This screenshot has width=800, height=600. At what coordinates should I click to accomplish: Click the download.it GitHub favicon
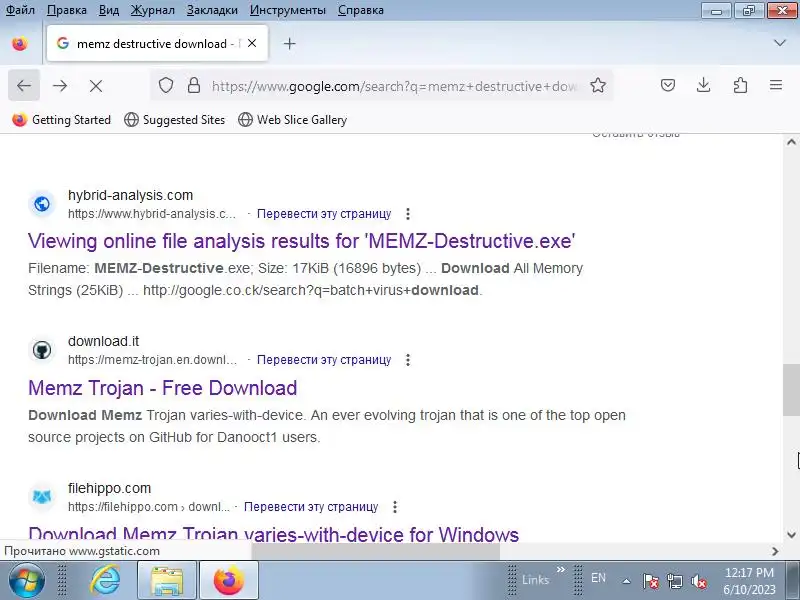click(x=42, y=350)
